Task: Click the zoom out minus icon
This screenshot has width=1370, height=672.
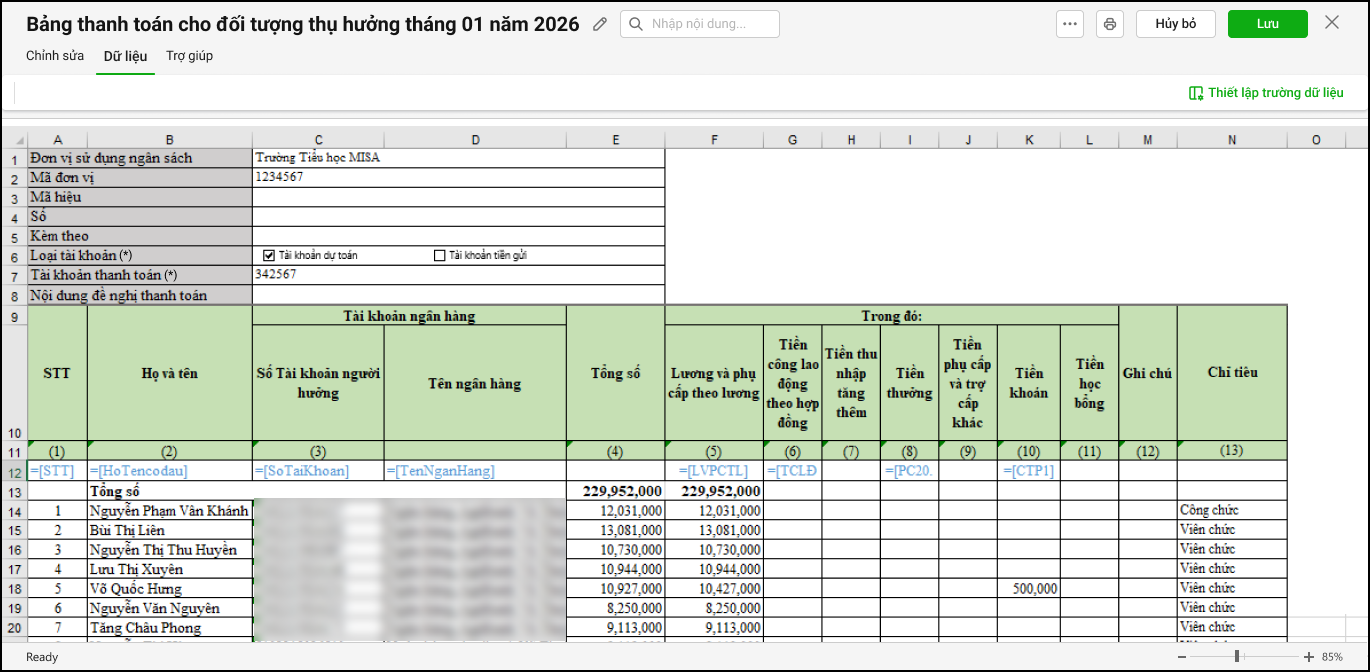Action: (1182, 657)
